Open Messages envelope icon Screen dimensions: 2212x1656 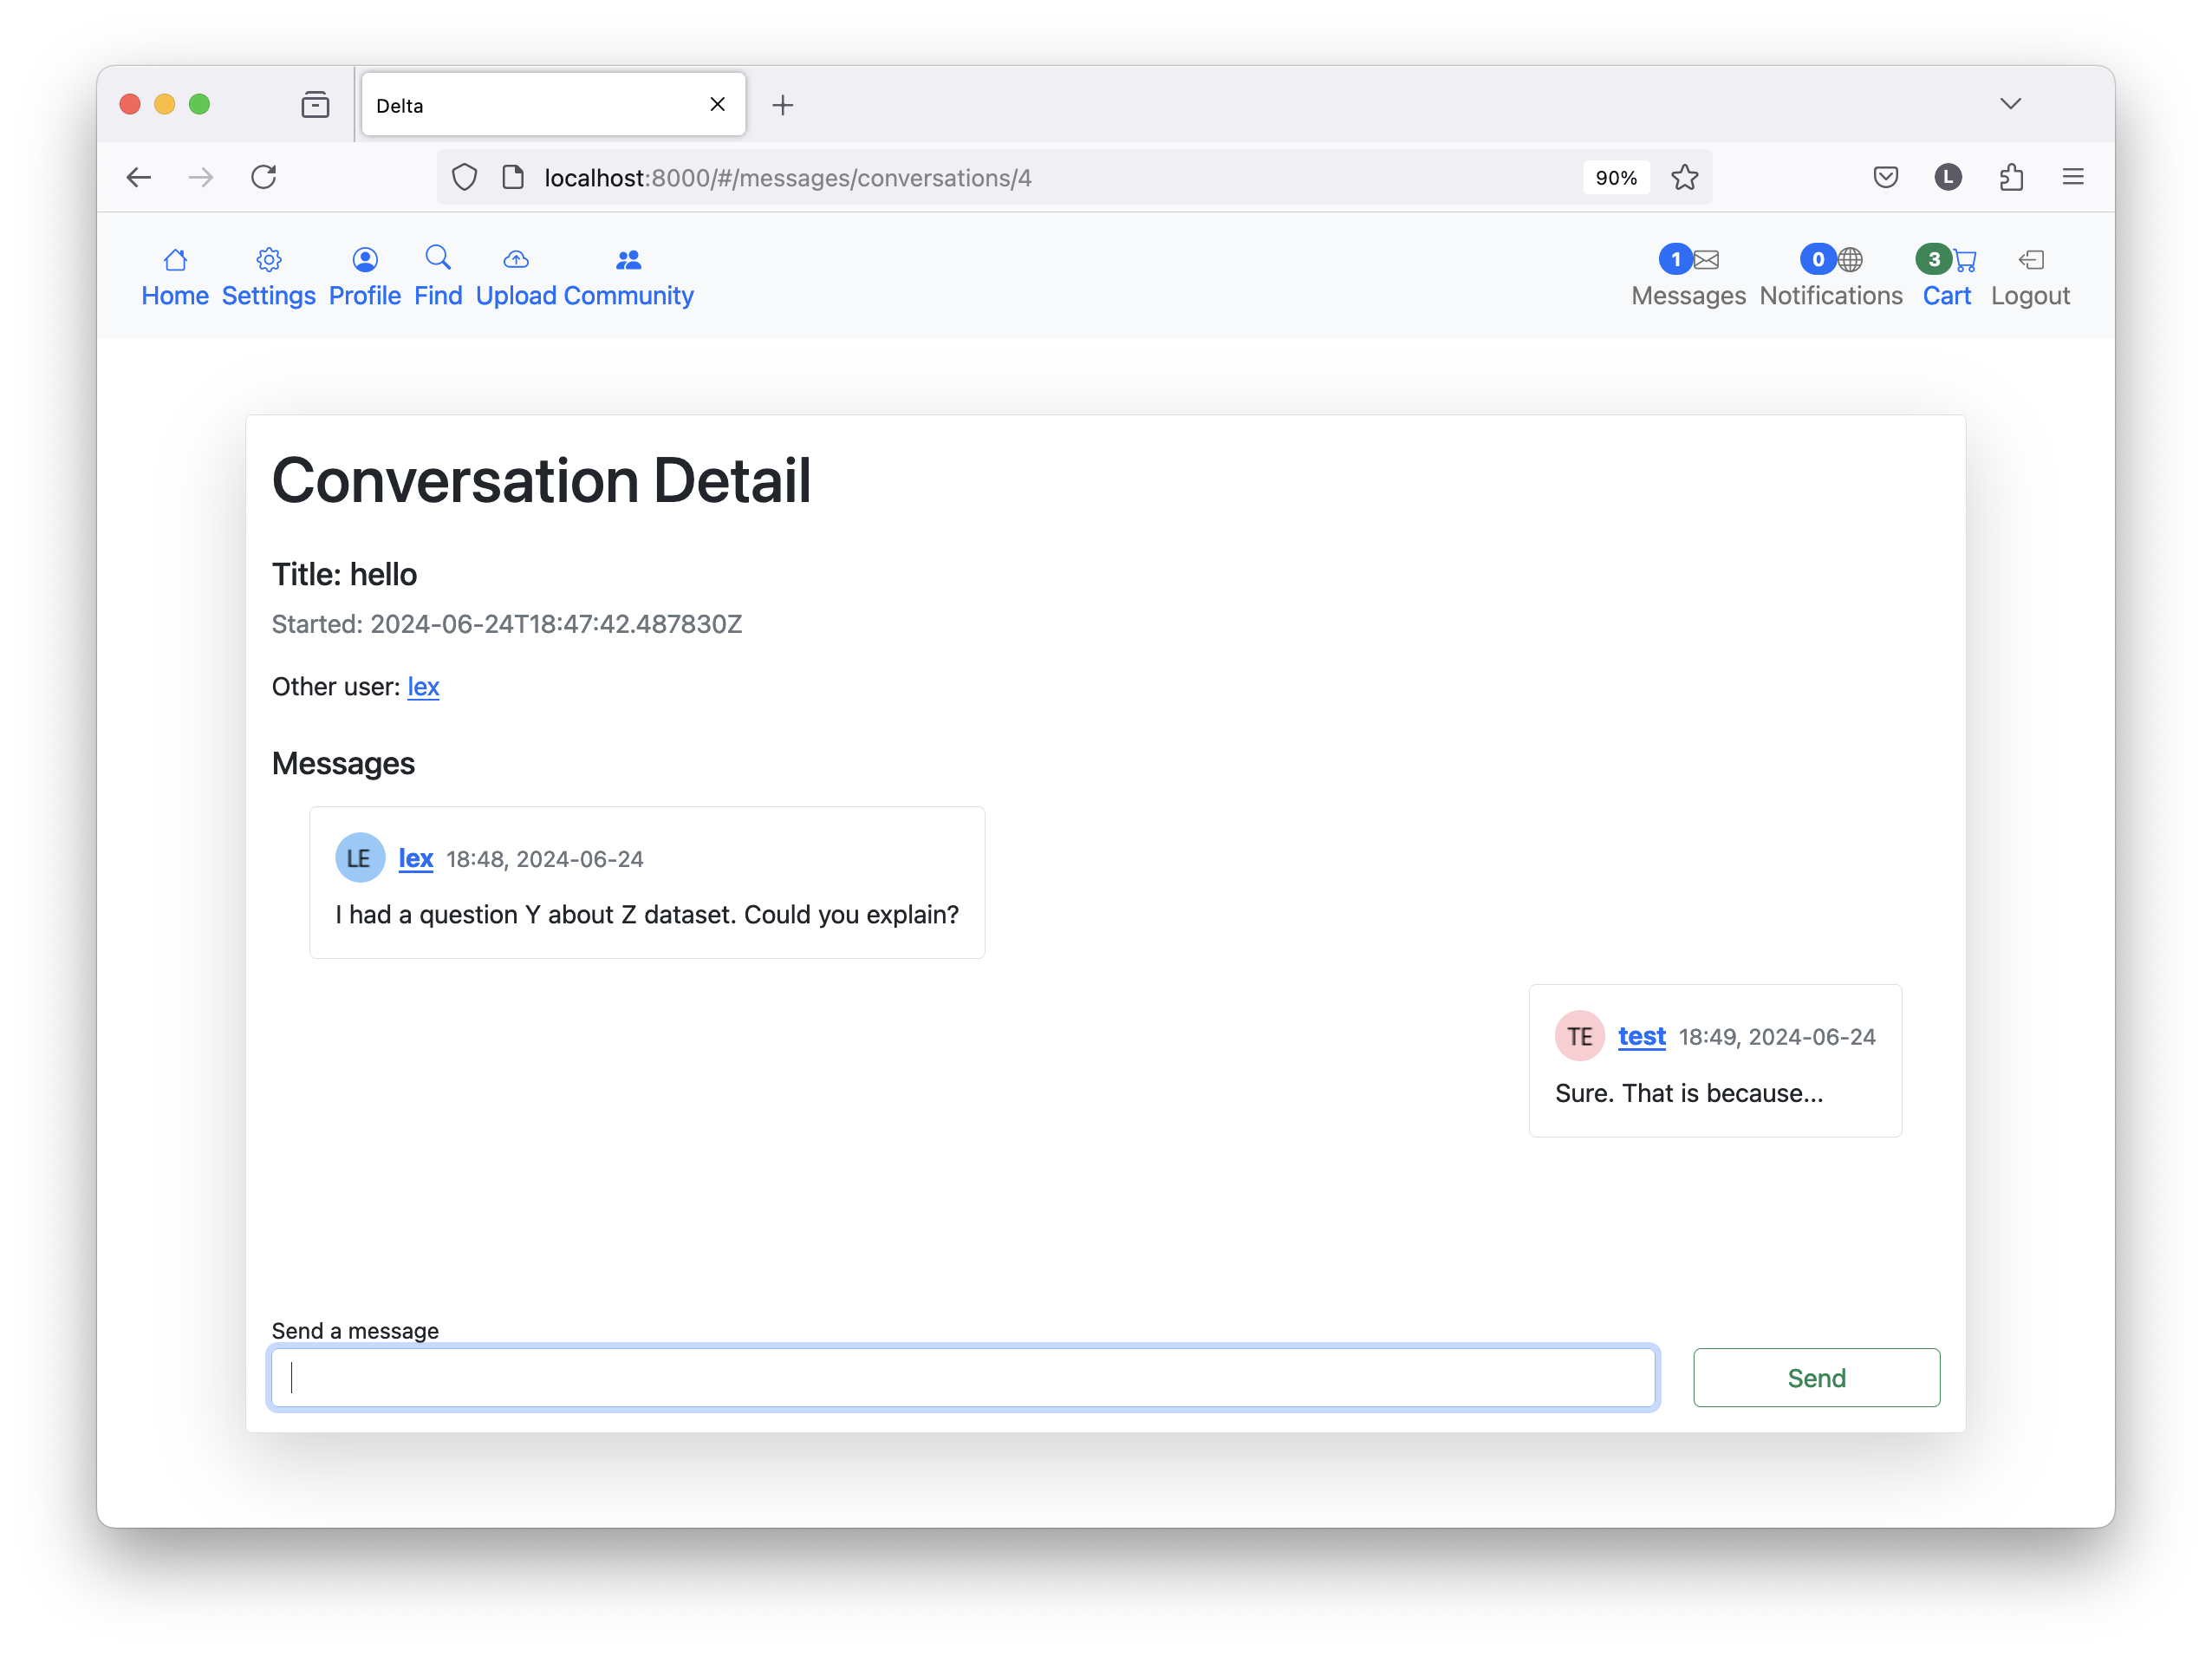click(x=1706, y=260)
